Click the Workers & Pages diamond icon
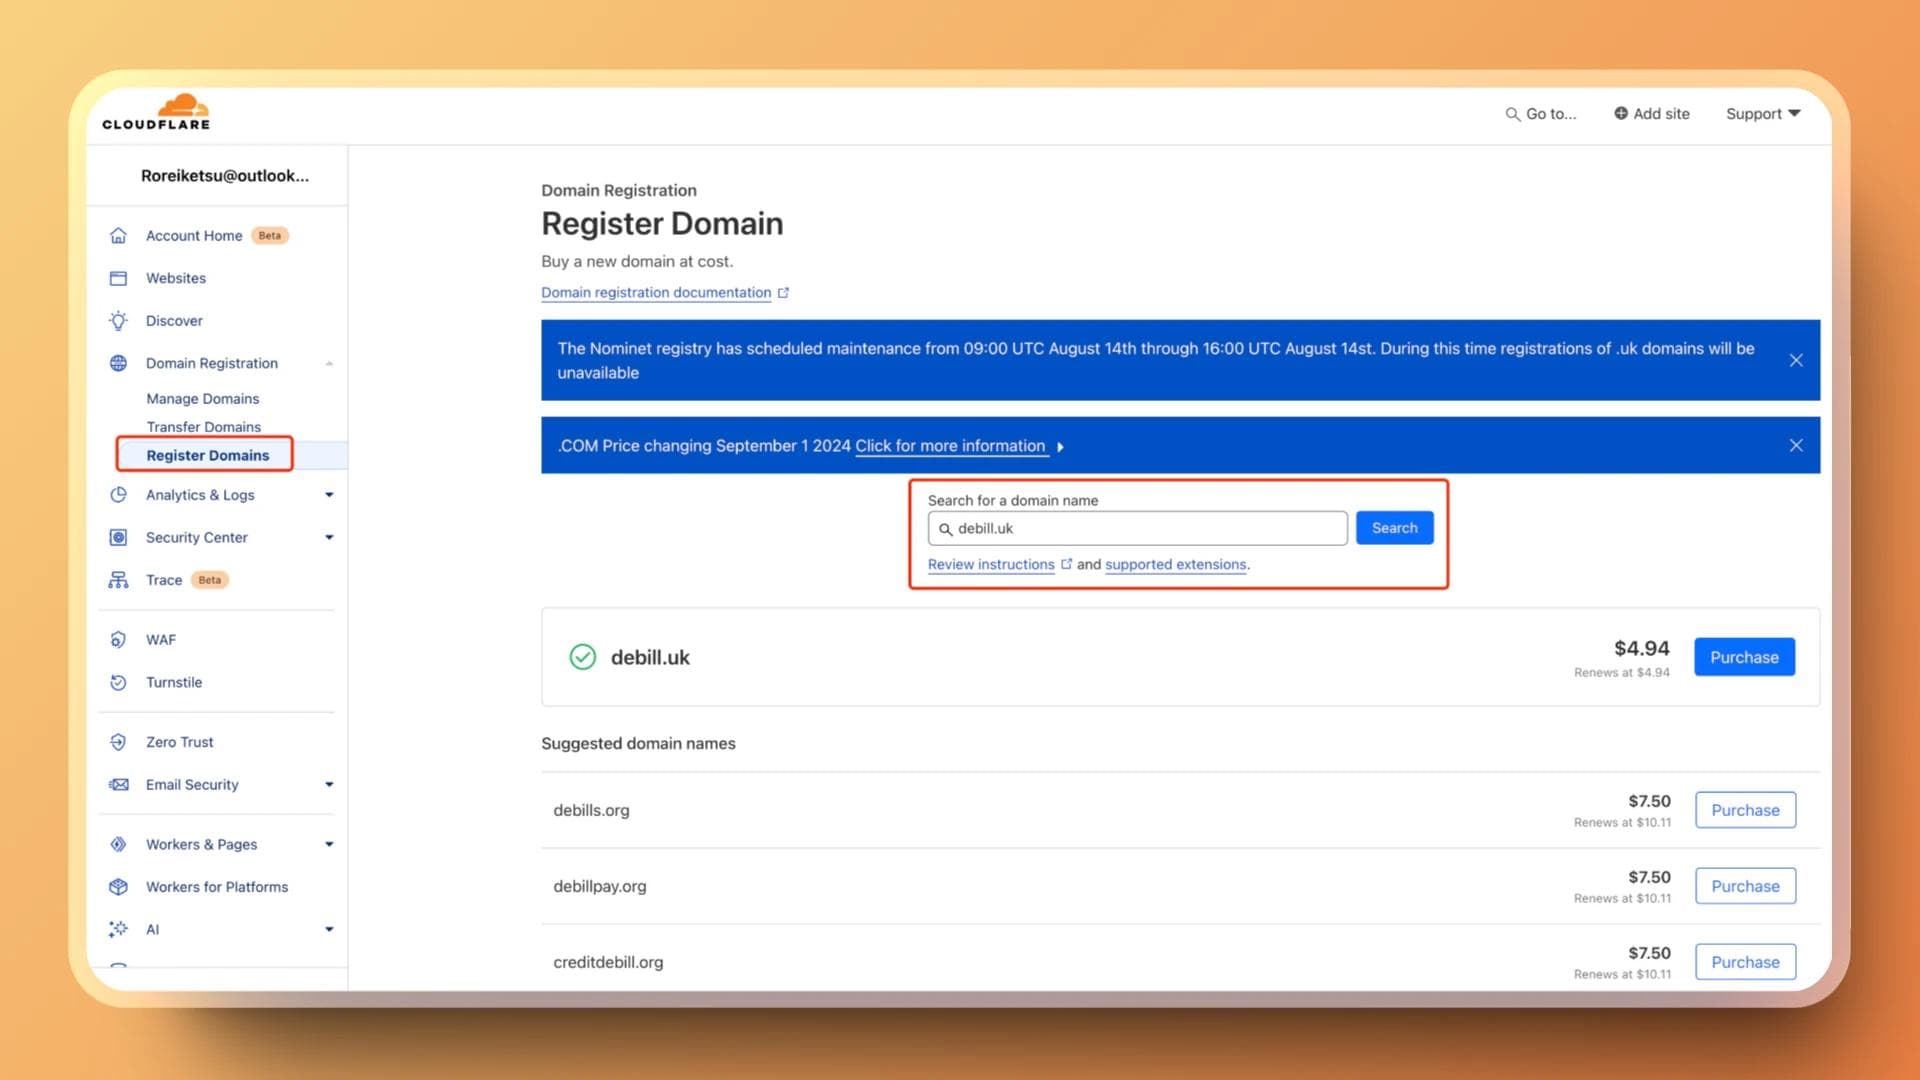 click(118, 845)
